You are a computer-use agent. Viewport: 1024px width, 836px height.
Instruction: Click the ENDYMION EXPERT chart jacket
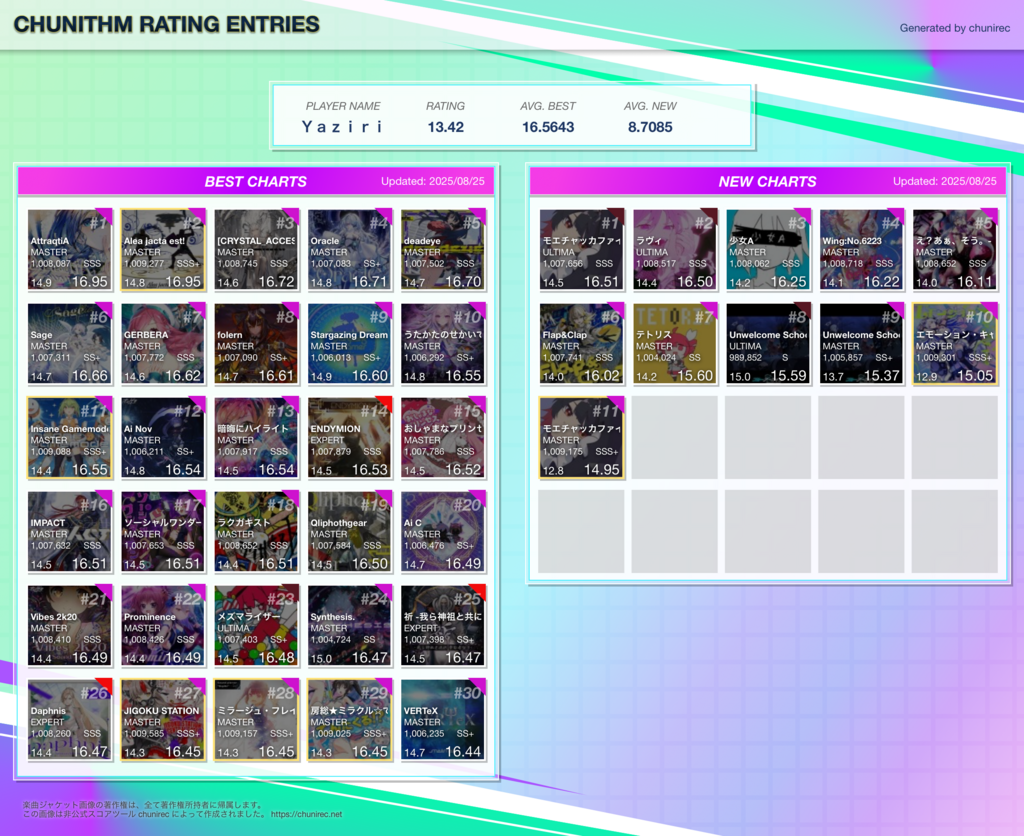point(349,438)
